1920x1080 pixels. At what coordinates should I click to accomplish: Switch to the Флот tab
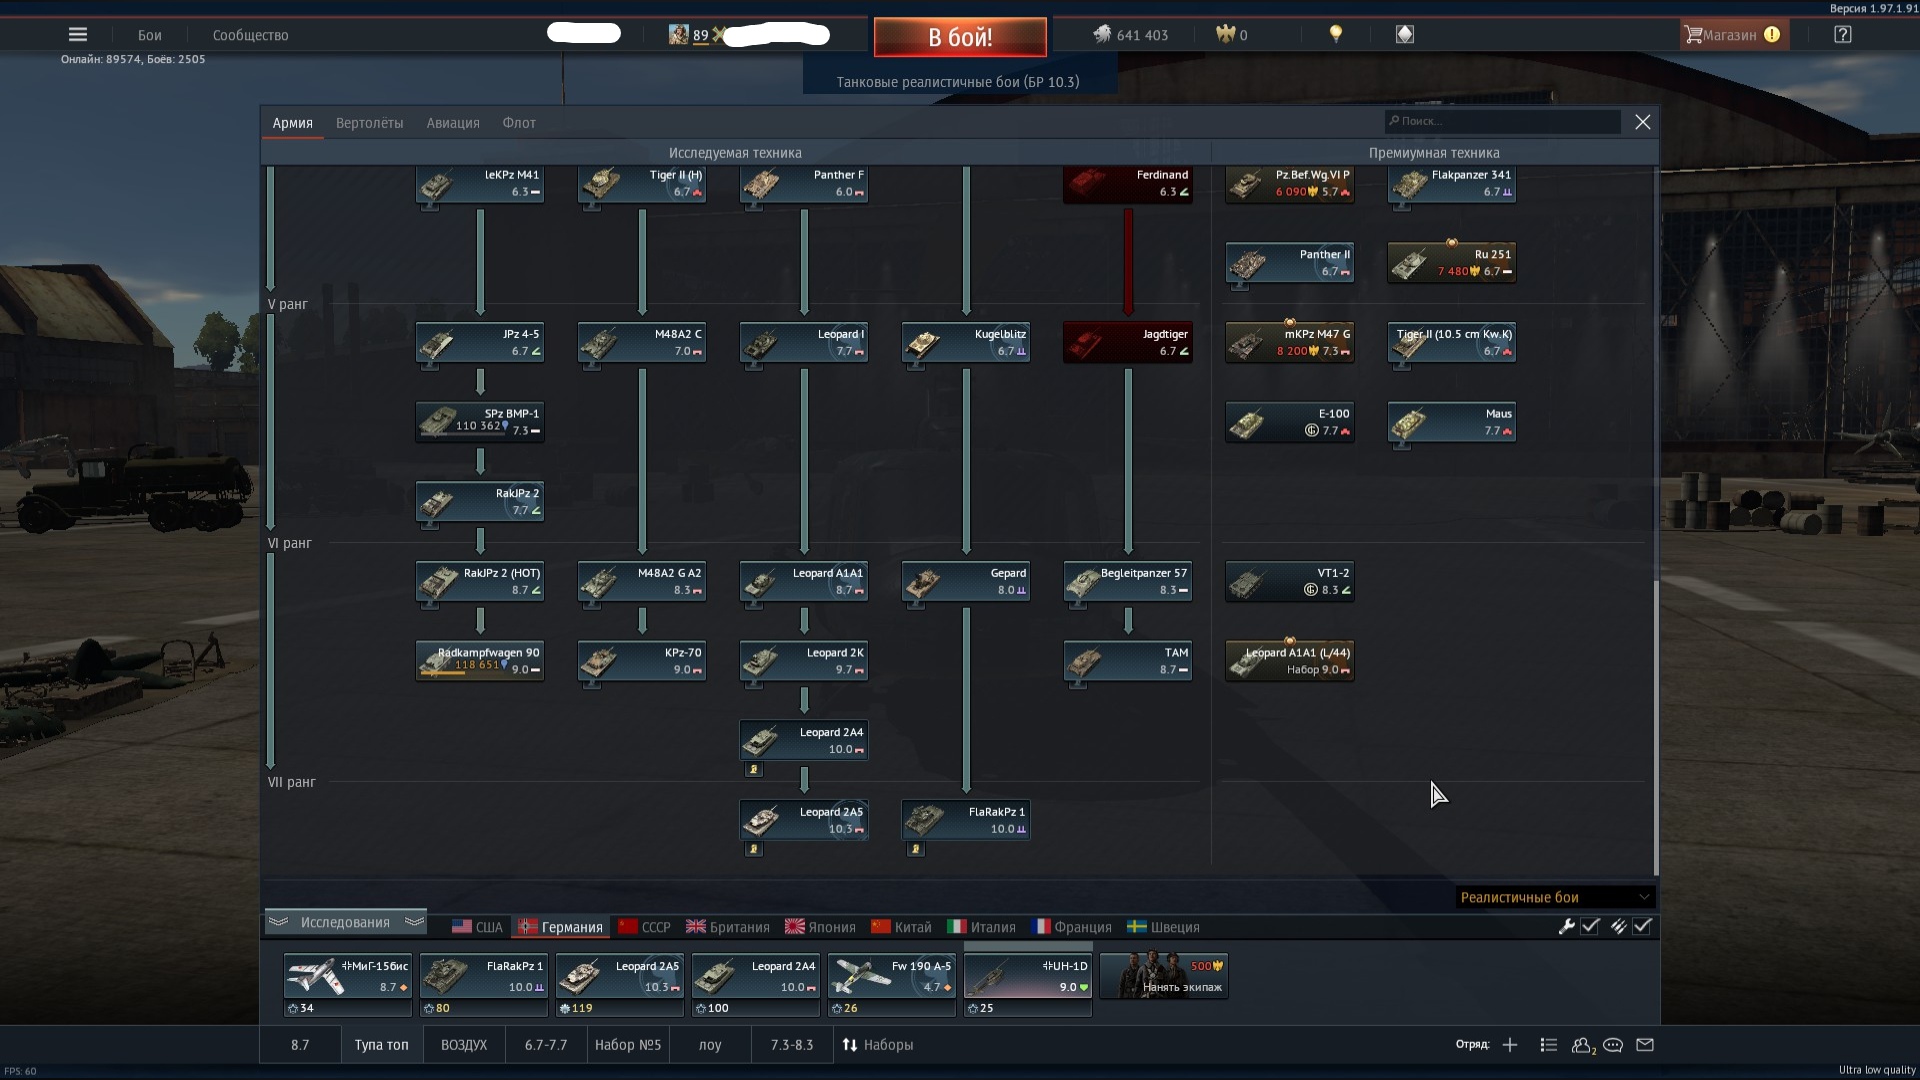point(519,123)
